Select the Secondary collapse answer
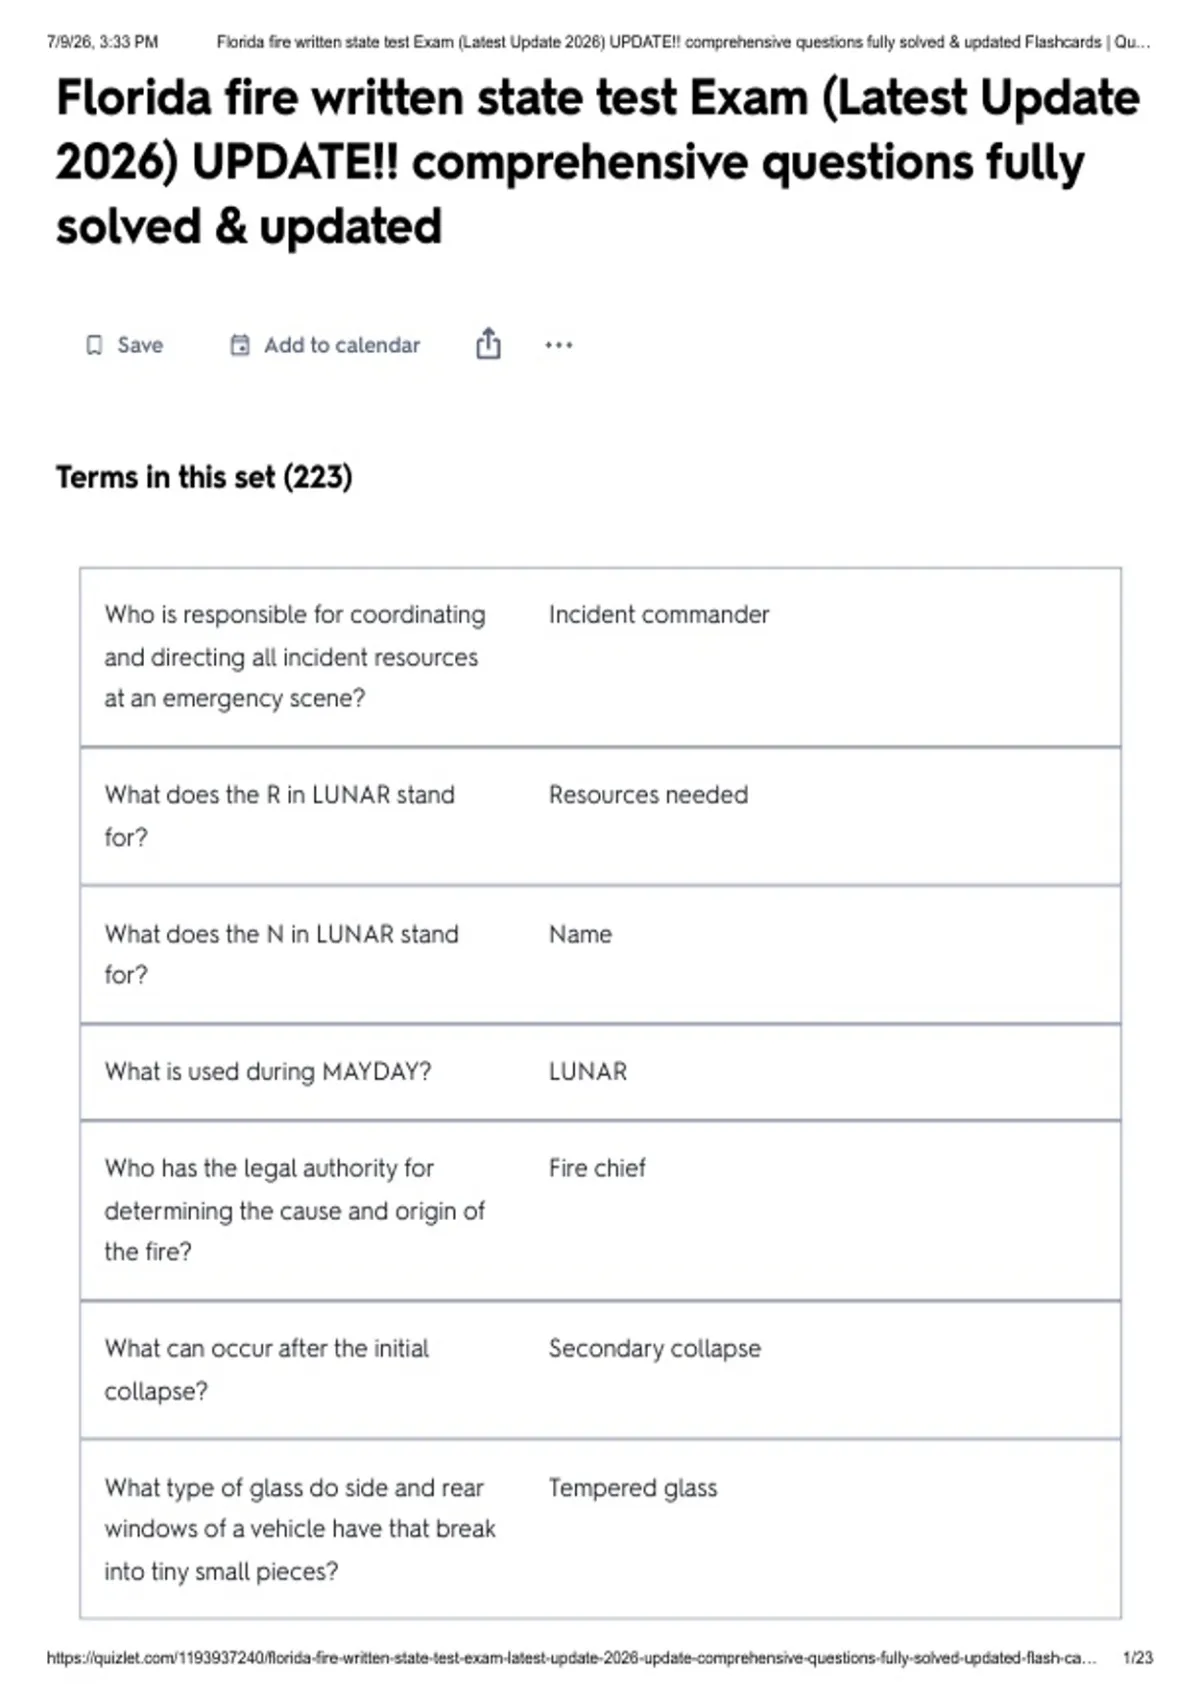This screenshot has width=1200, height=1700. [x=655, y=1349]
